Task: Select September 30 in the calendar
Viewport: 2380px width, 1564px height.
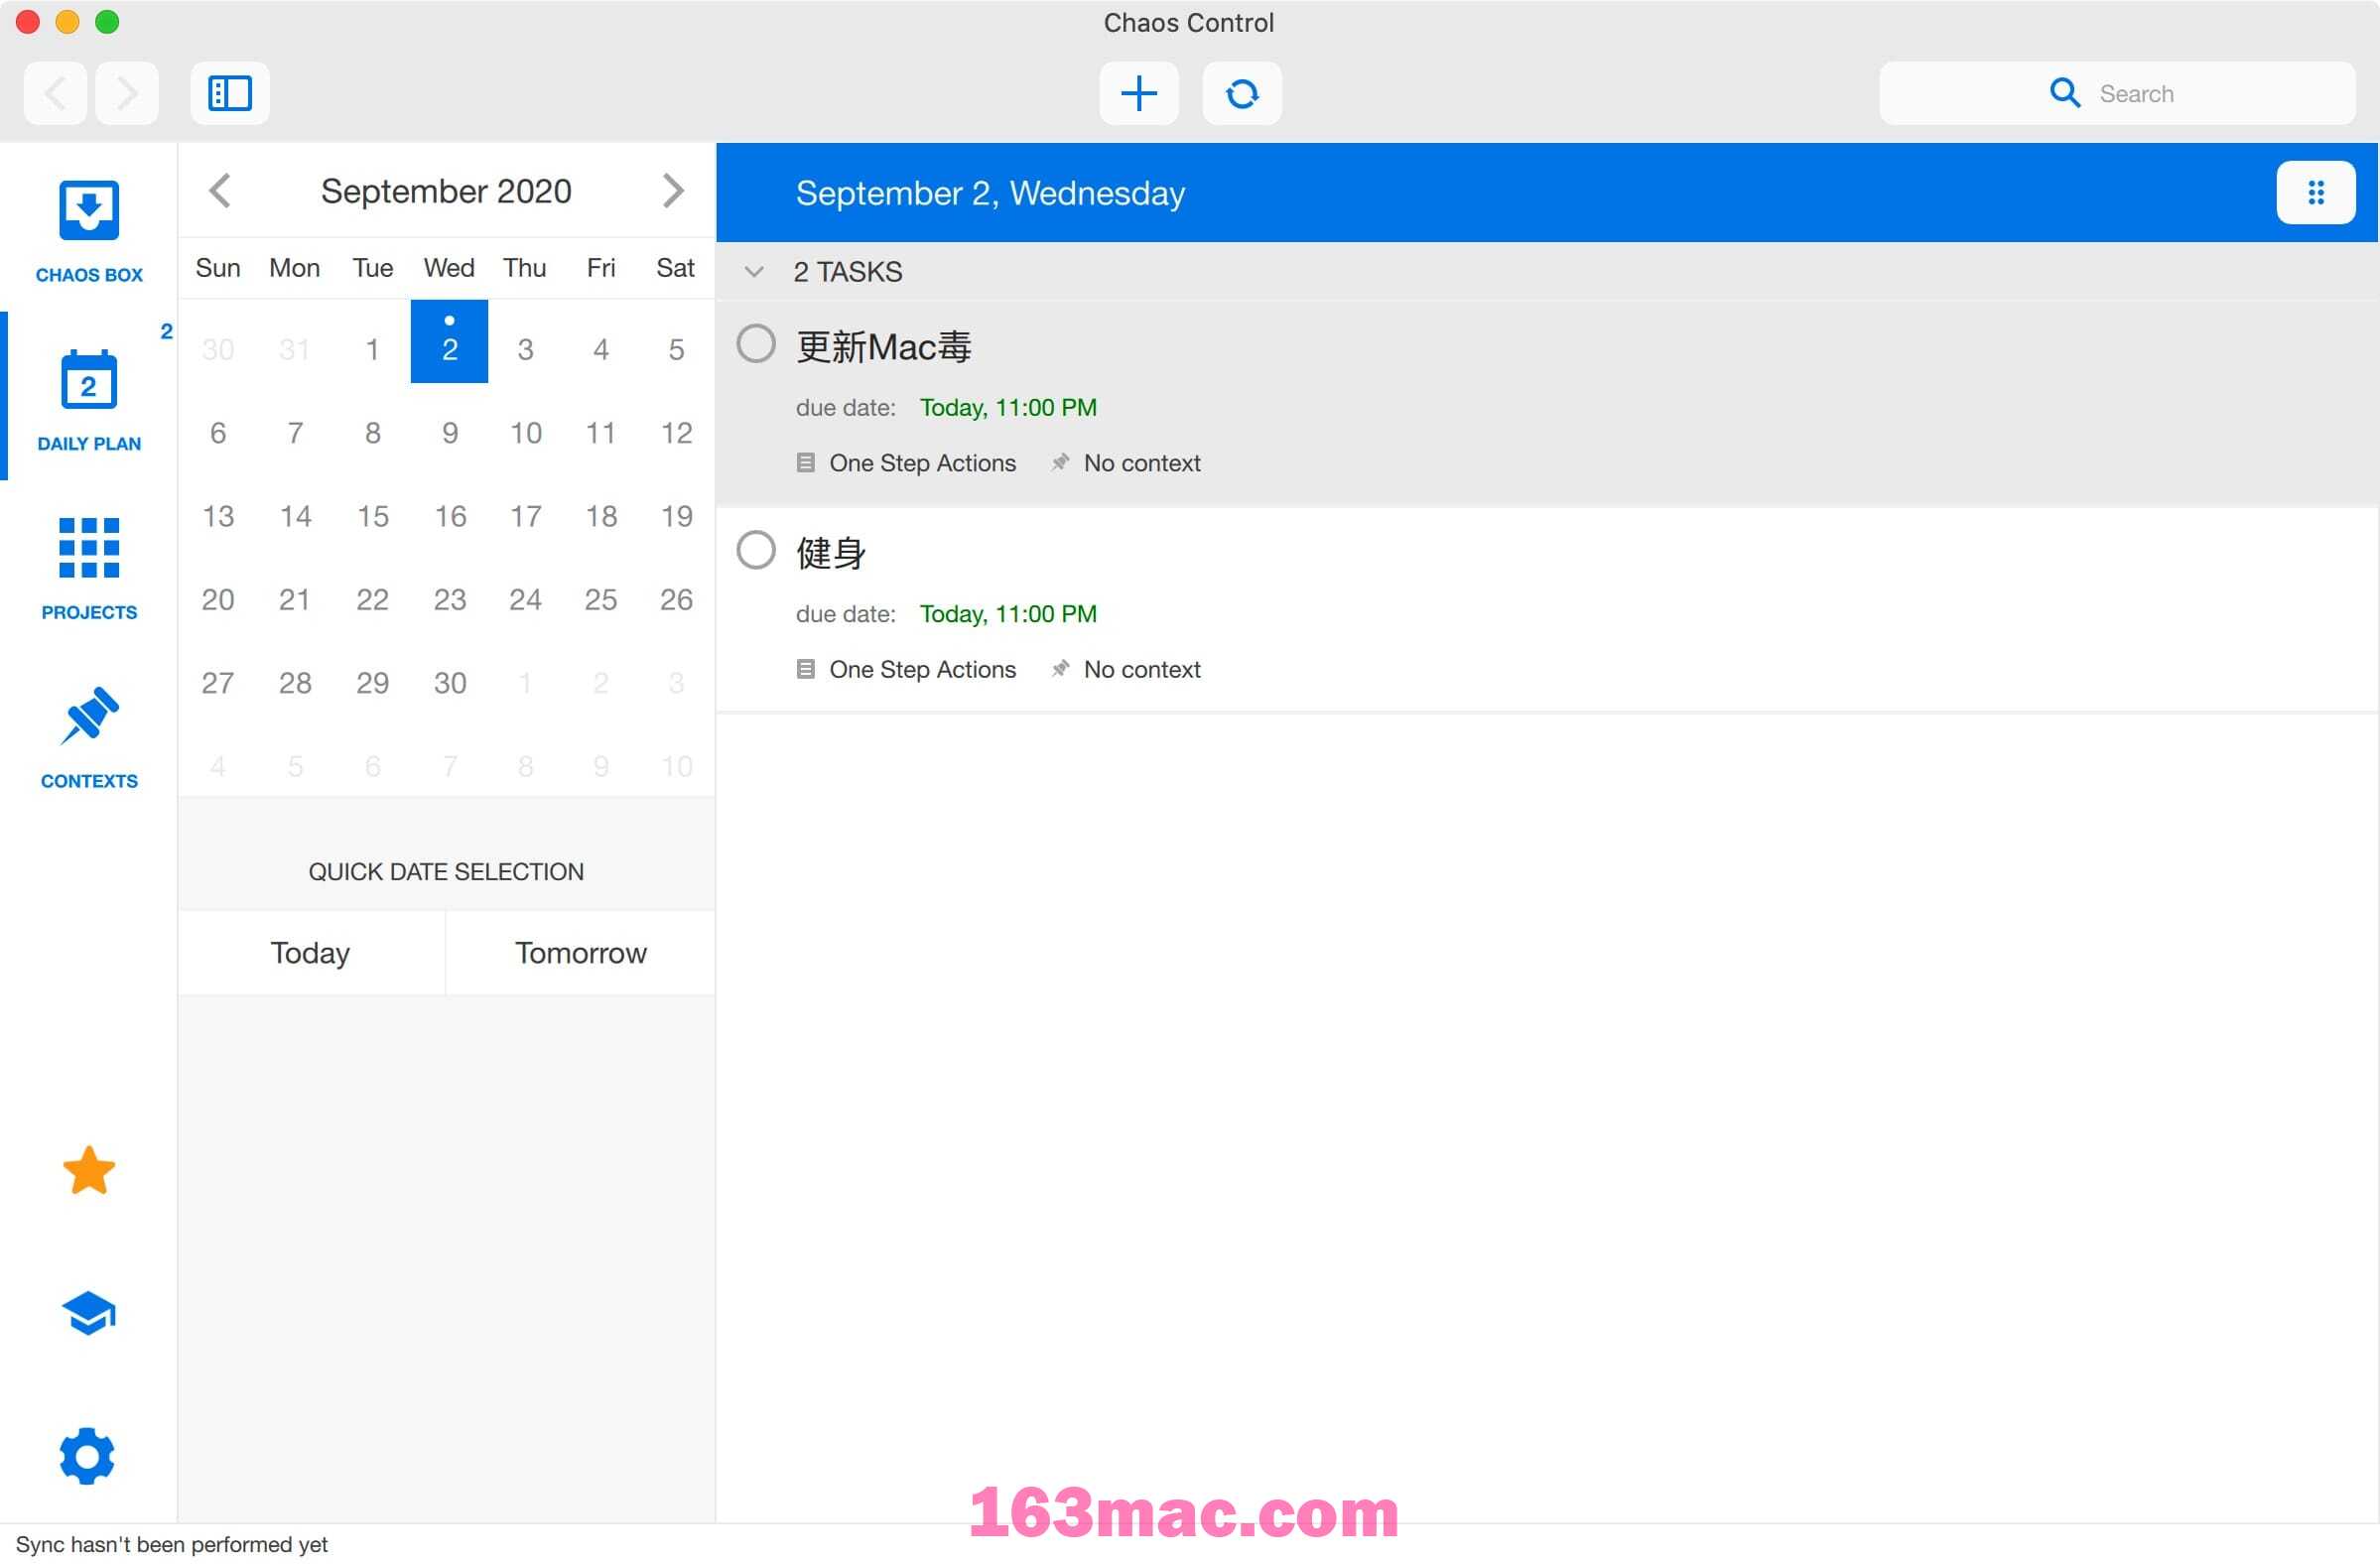Action: (x=450, y=683)
